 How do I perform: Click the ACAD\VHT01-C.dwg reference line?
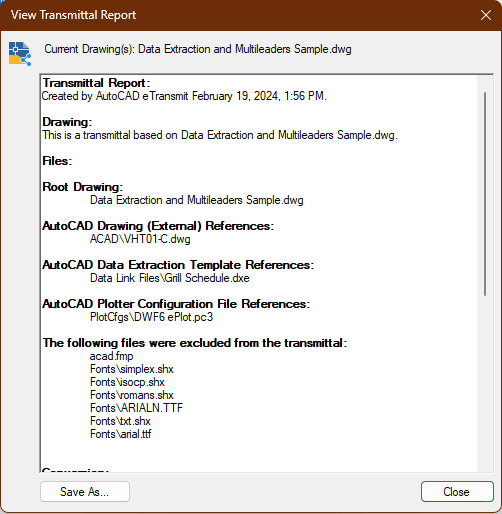click(140, 239)
